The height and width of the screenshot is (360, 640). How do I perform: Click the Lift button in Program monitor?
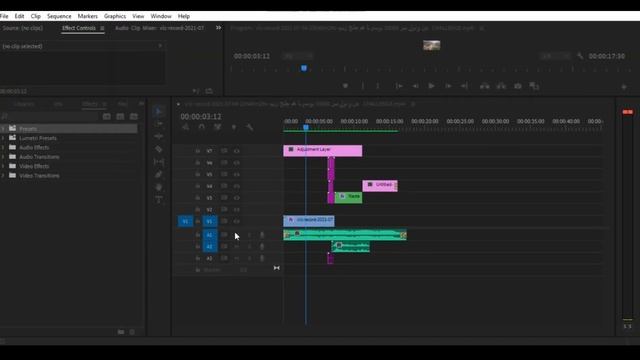[484, 86]
